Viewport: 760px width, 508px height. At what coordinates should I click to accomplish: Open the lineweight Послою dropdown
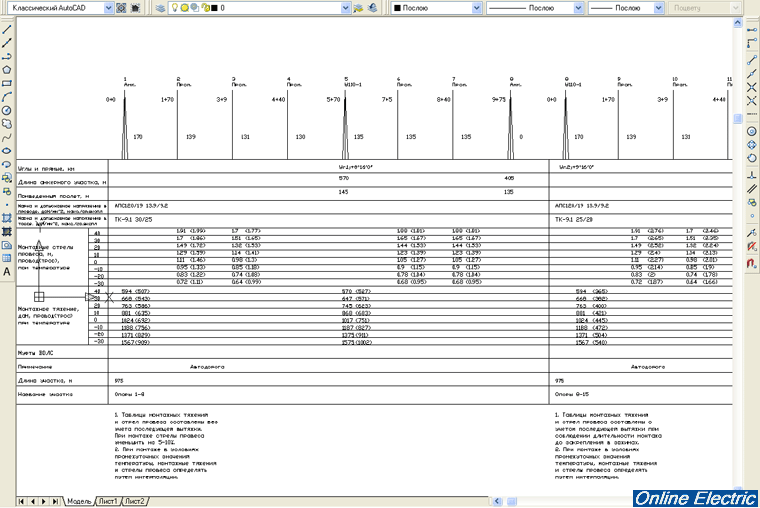[658, 8]
